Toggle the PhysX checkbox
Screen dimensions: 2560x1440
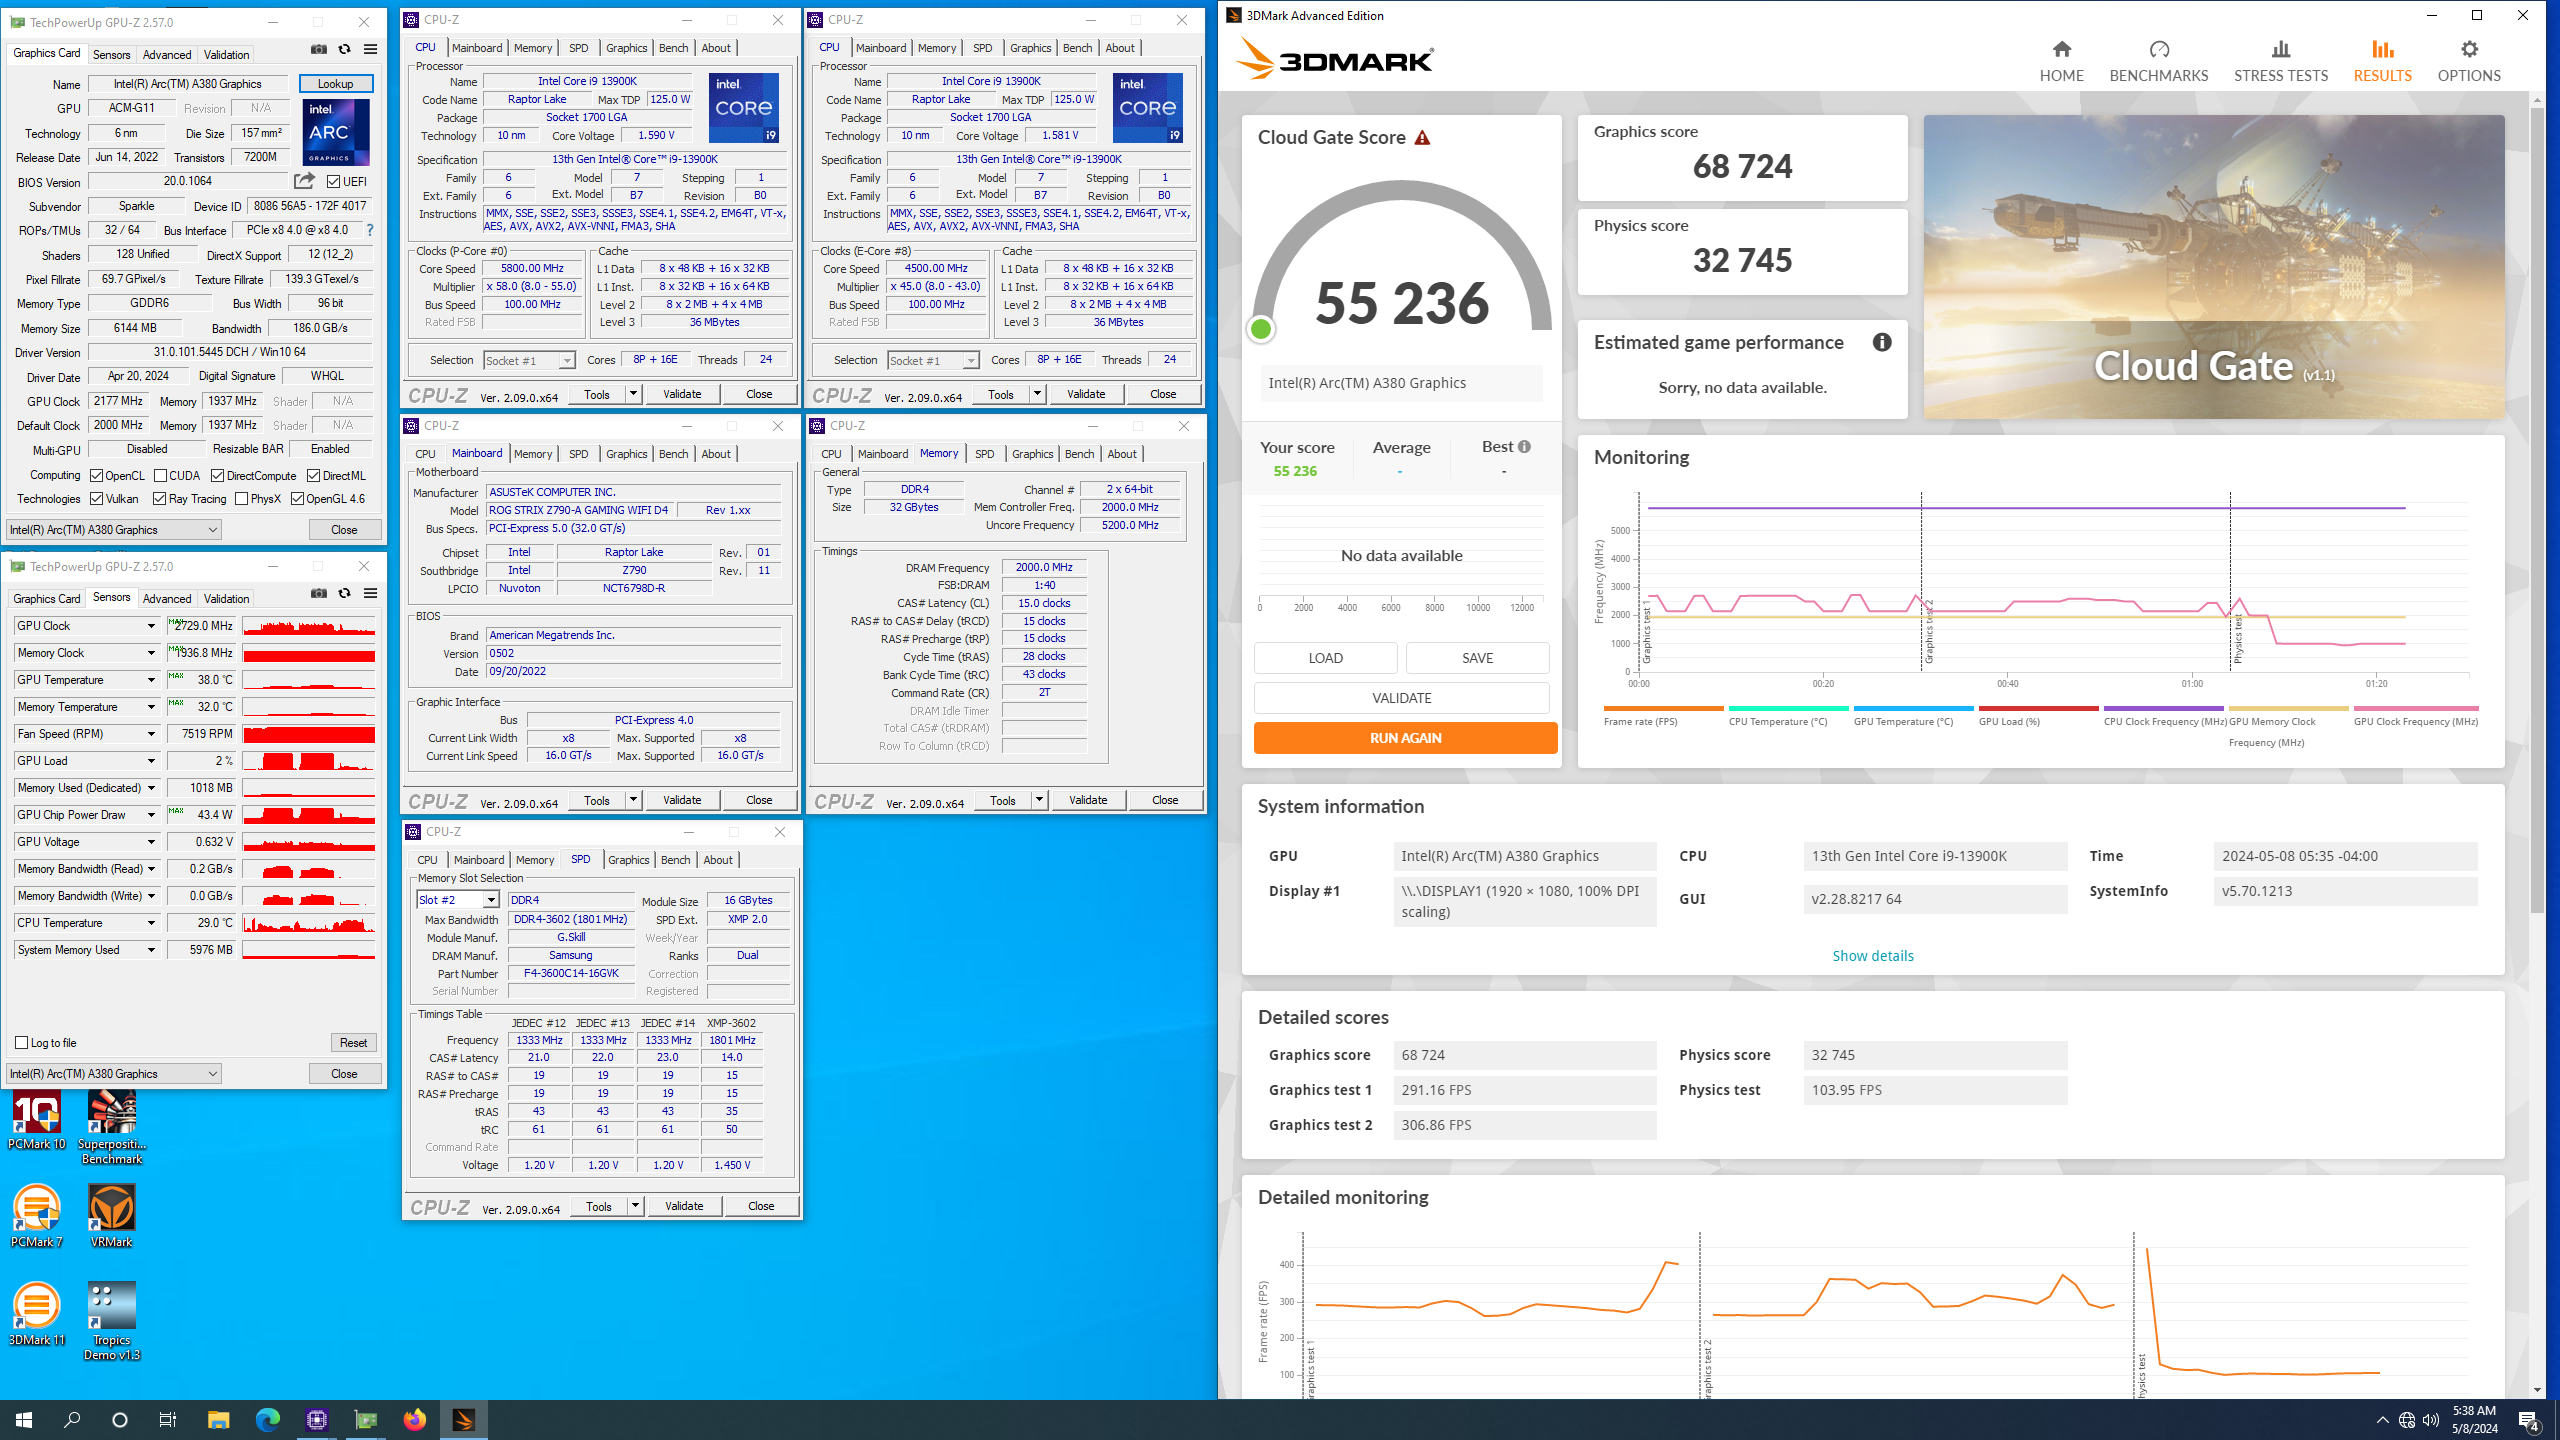(x=241, y=499)
